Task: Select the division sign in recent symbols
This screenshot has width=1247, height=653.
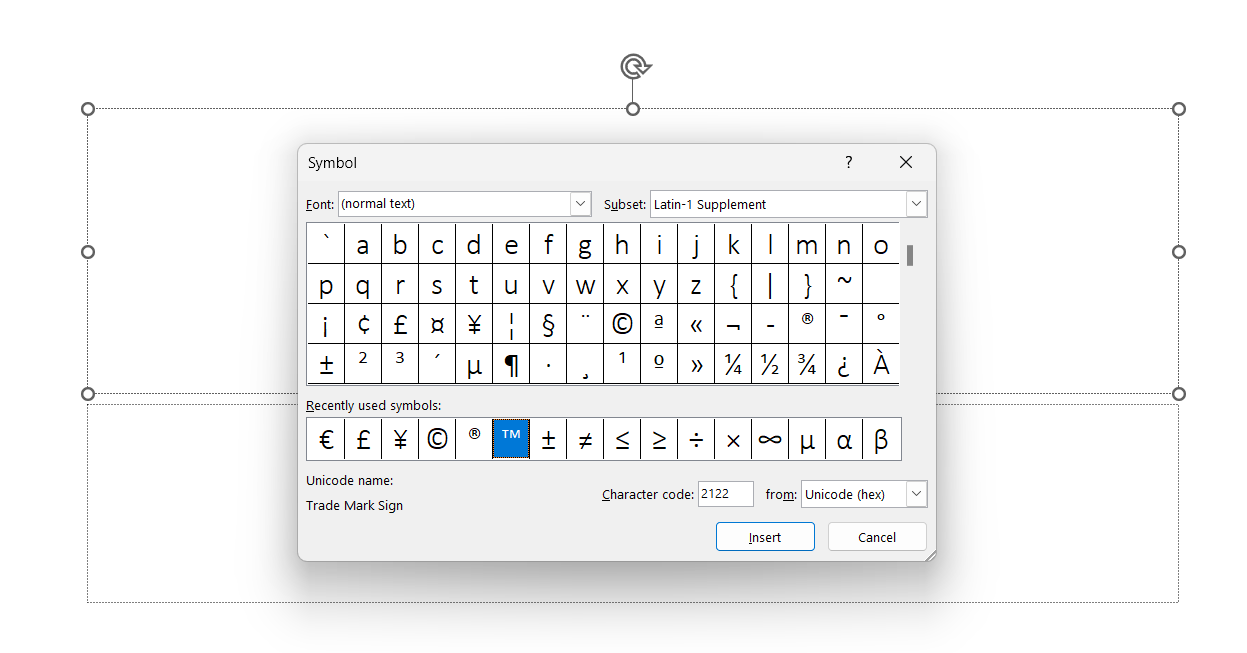Action: tap(696, 440)
